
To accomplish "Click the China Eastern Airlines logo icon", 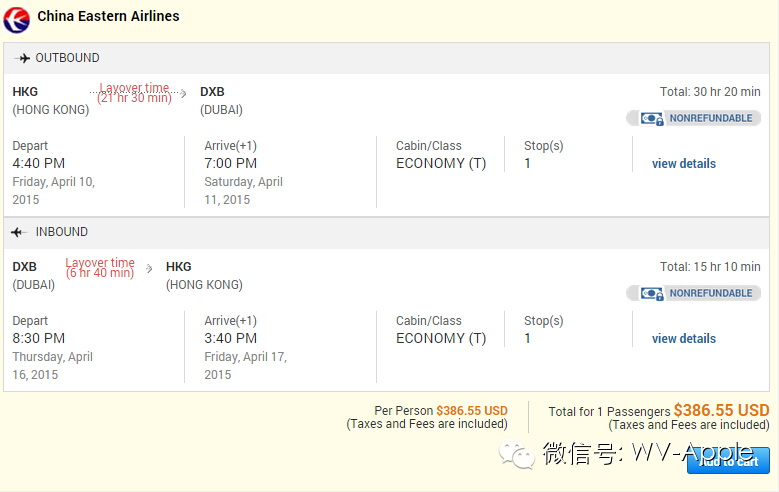I will [17, 16].
